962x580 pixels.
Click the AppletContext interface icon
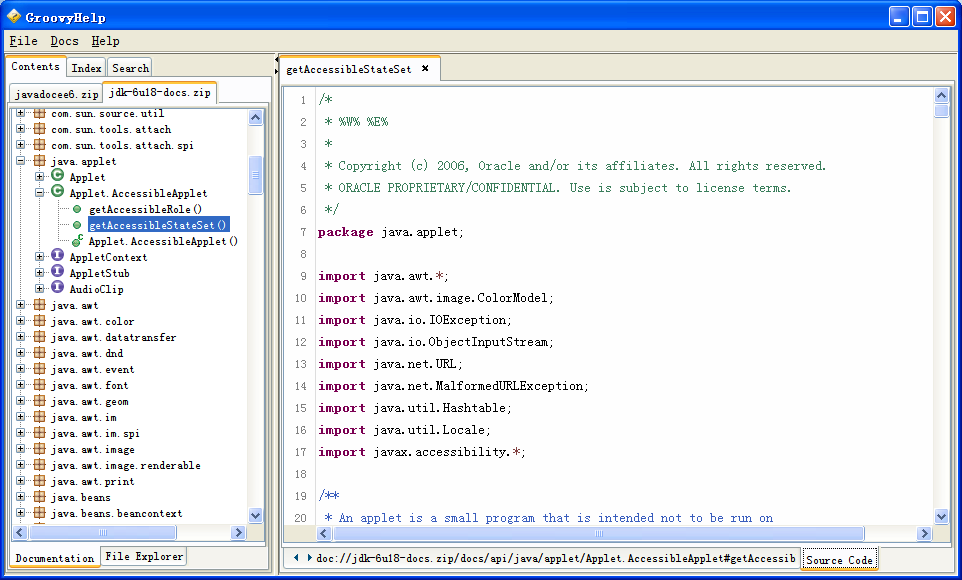pos(58,257)
